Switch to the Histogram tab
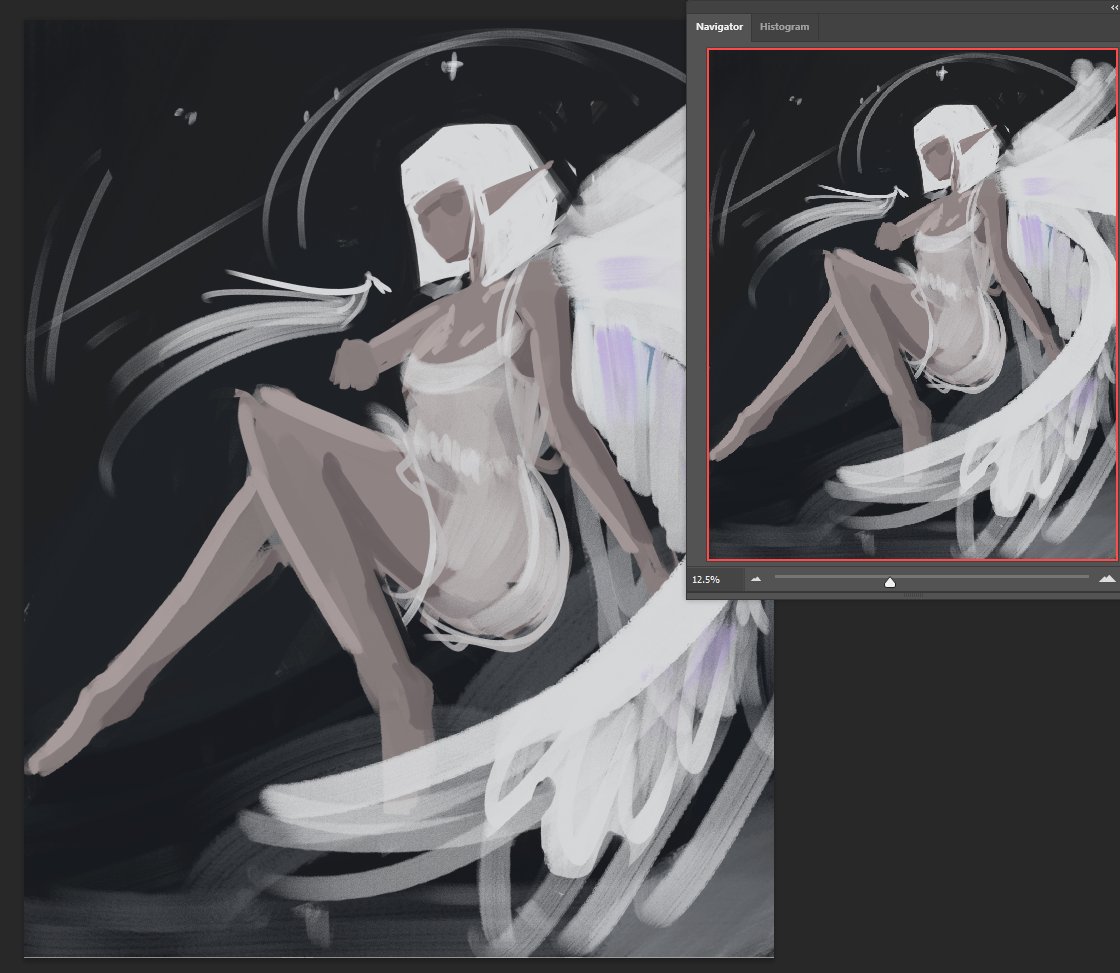Viewport: 1120px width, 973px height. click(784, 27)
